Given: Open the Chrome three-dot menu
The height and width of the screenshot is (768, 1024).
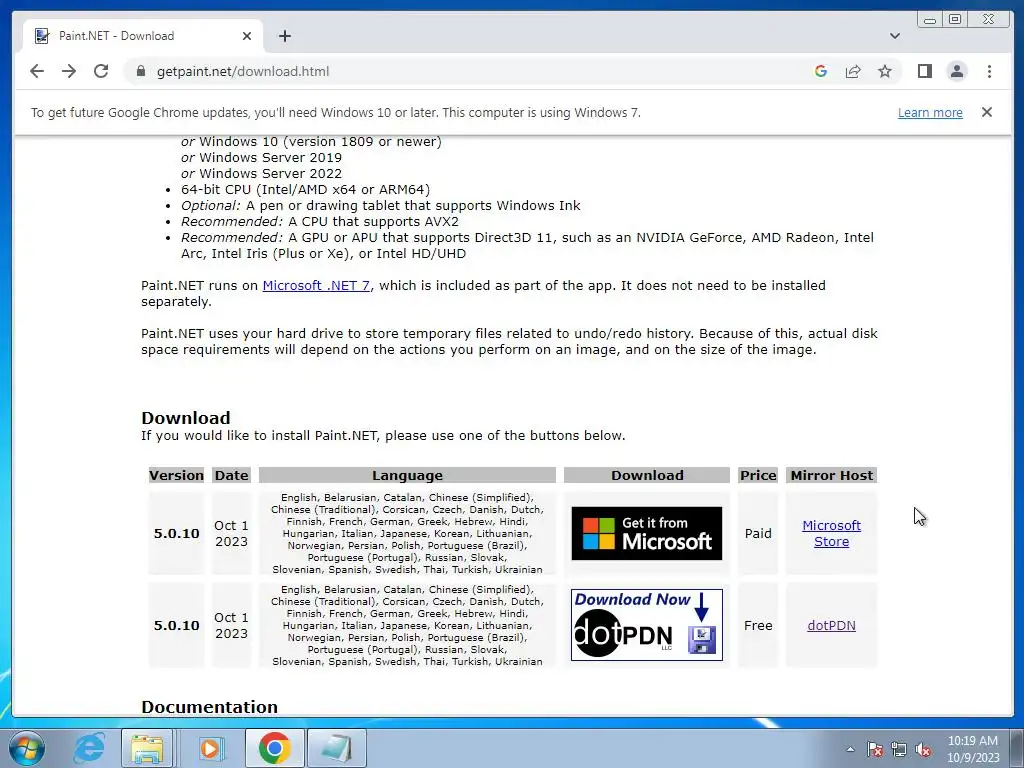Looking at the screenshot, I should 989,71.
